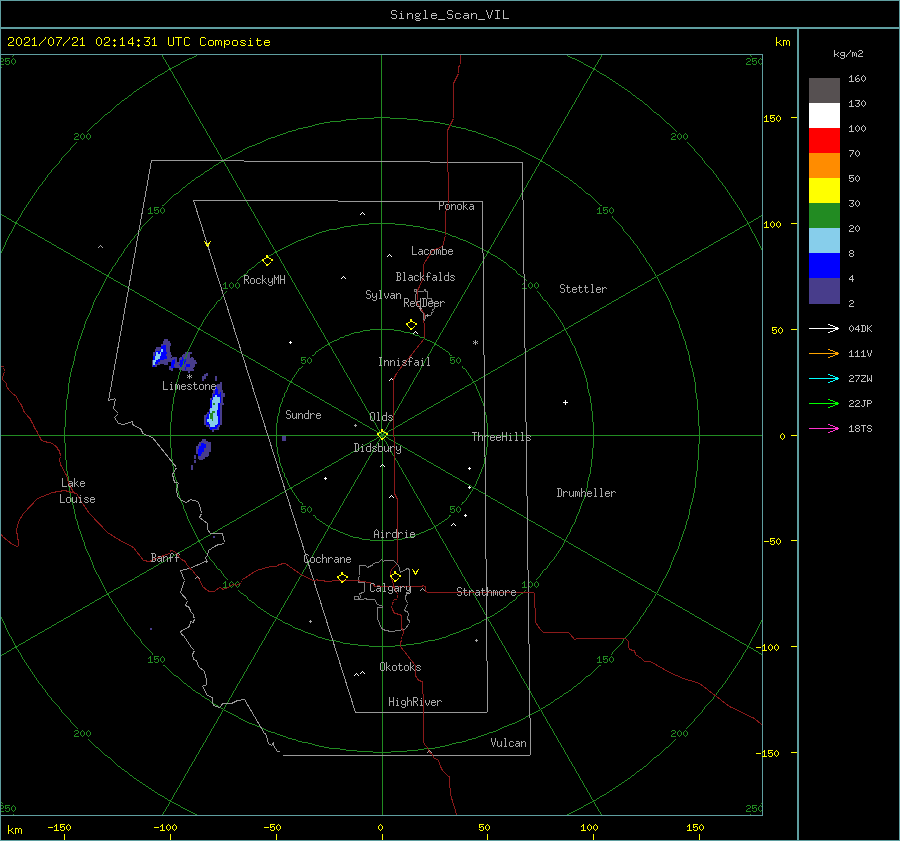The image size is (900, 841).
Task: Click the Blackfalds town label
Action: 425,277
